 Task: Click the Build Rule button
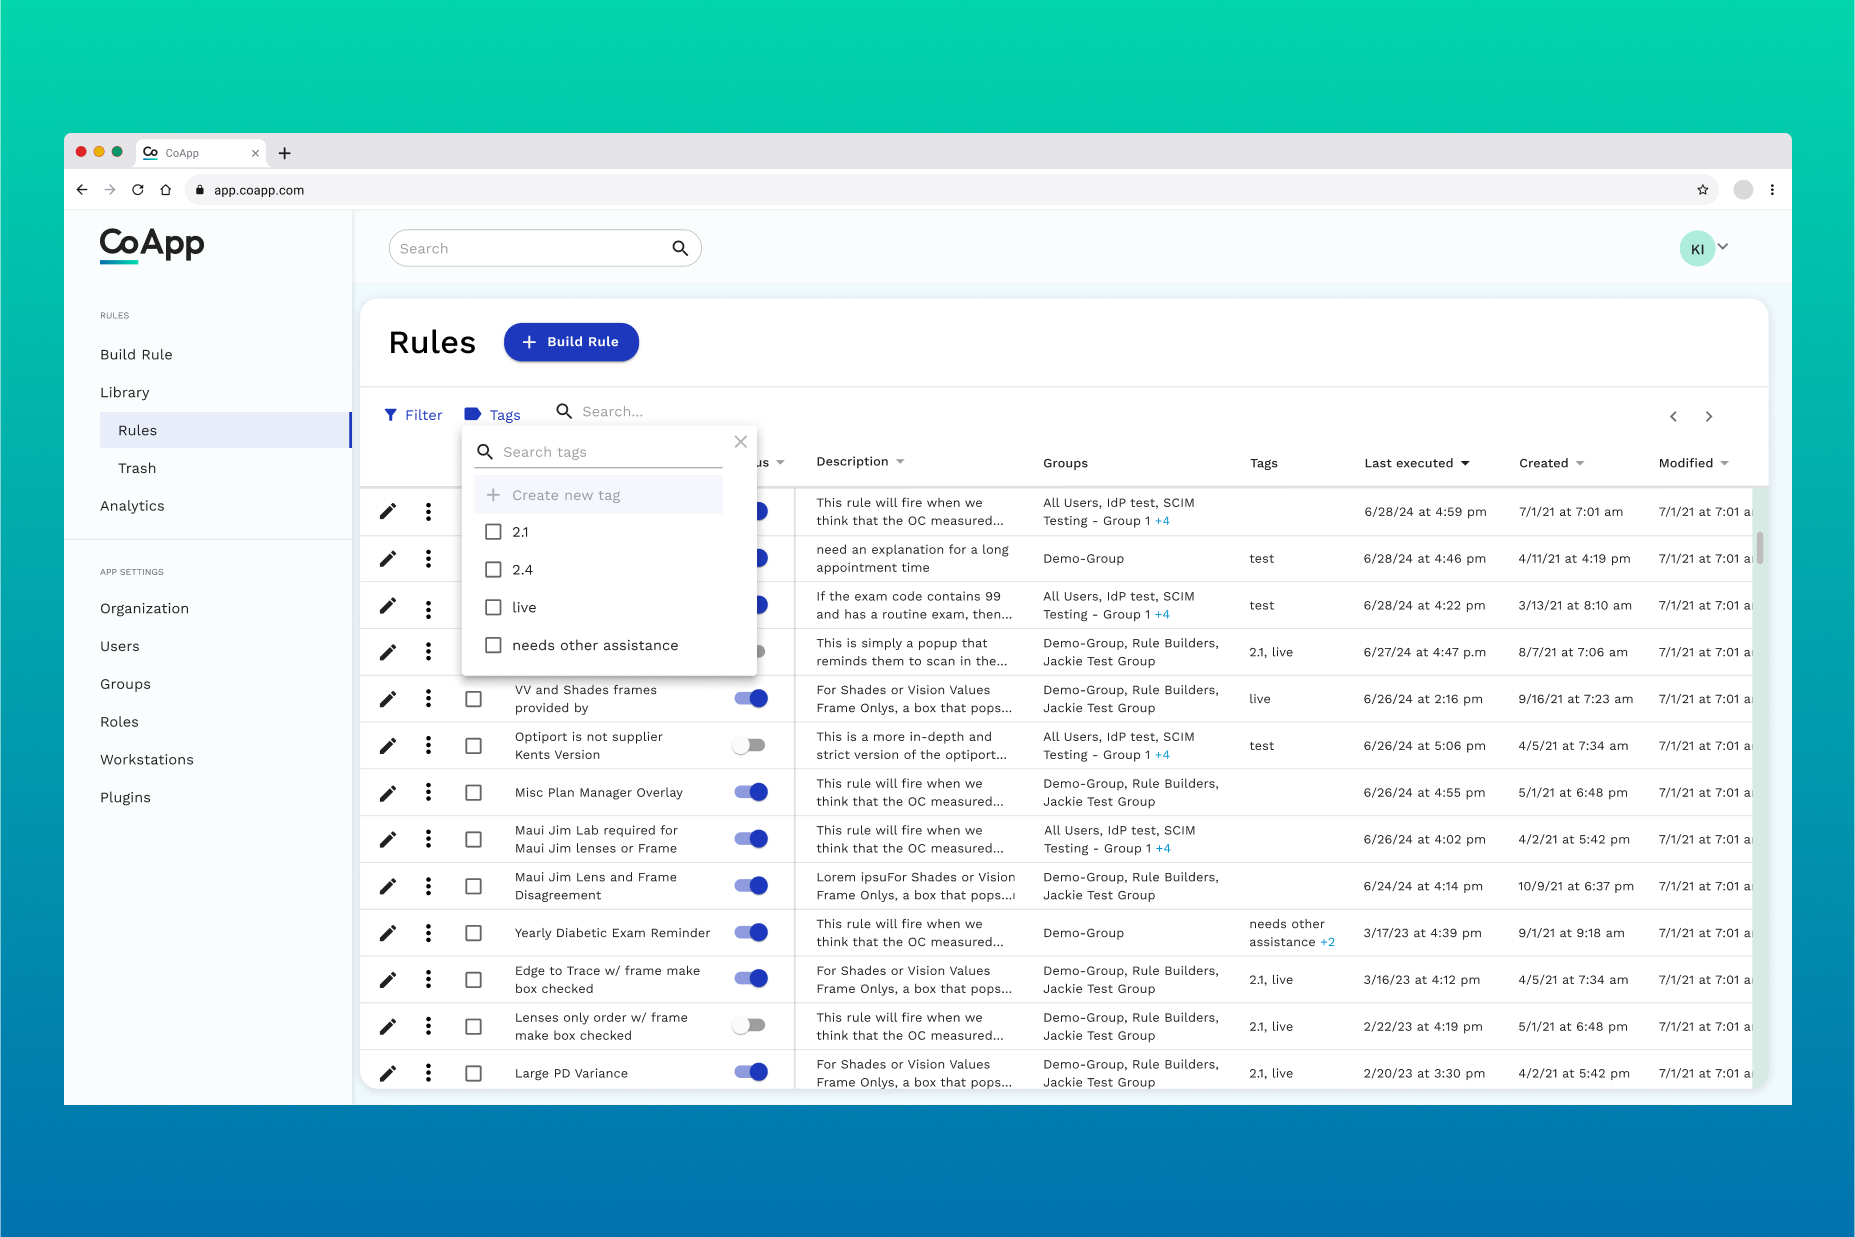tap(571, 342)
